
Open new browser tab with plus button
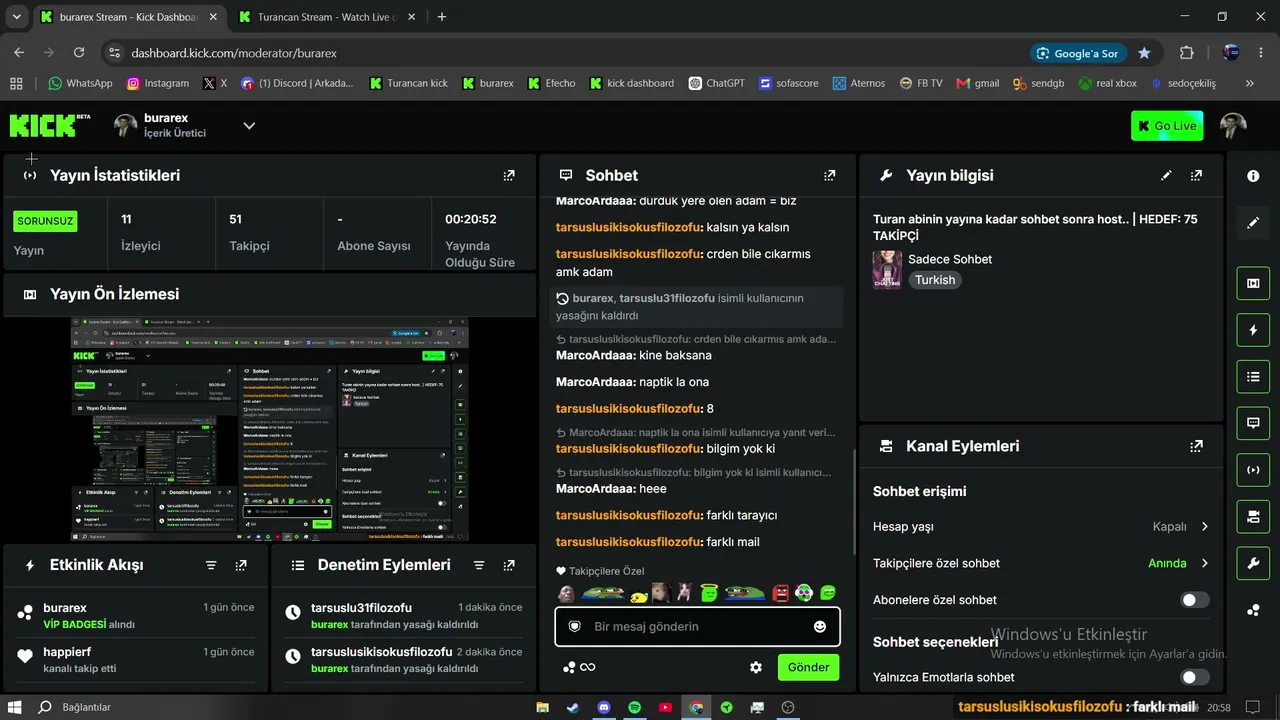coord(442,17)
